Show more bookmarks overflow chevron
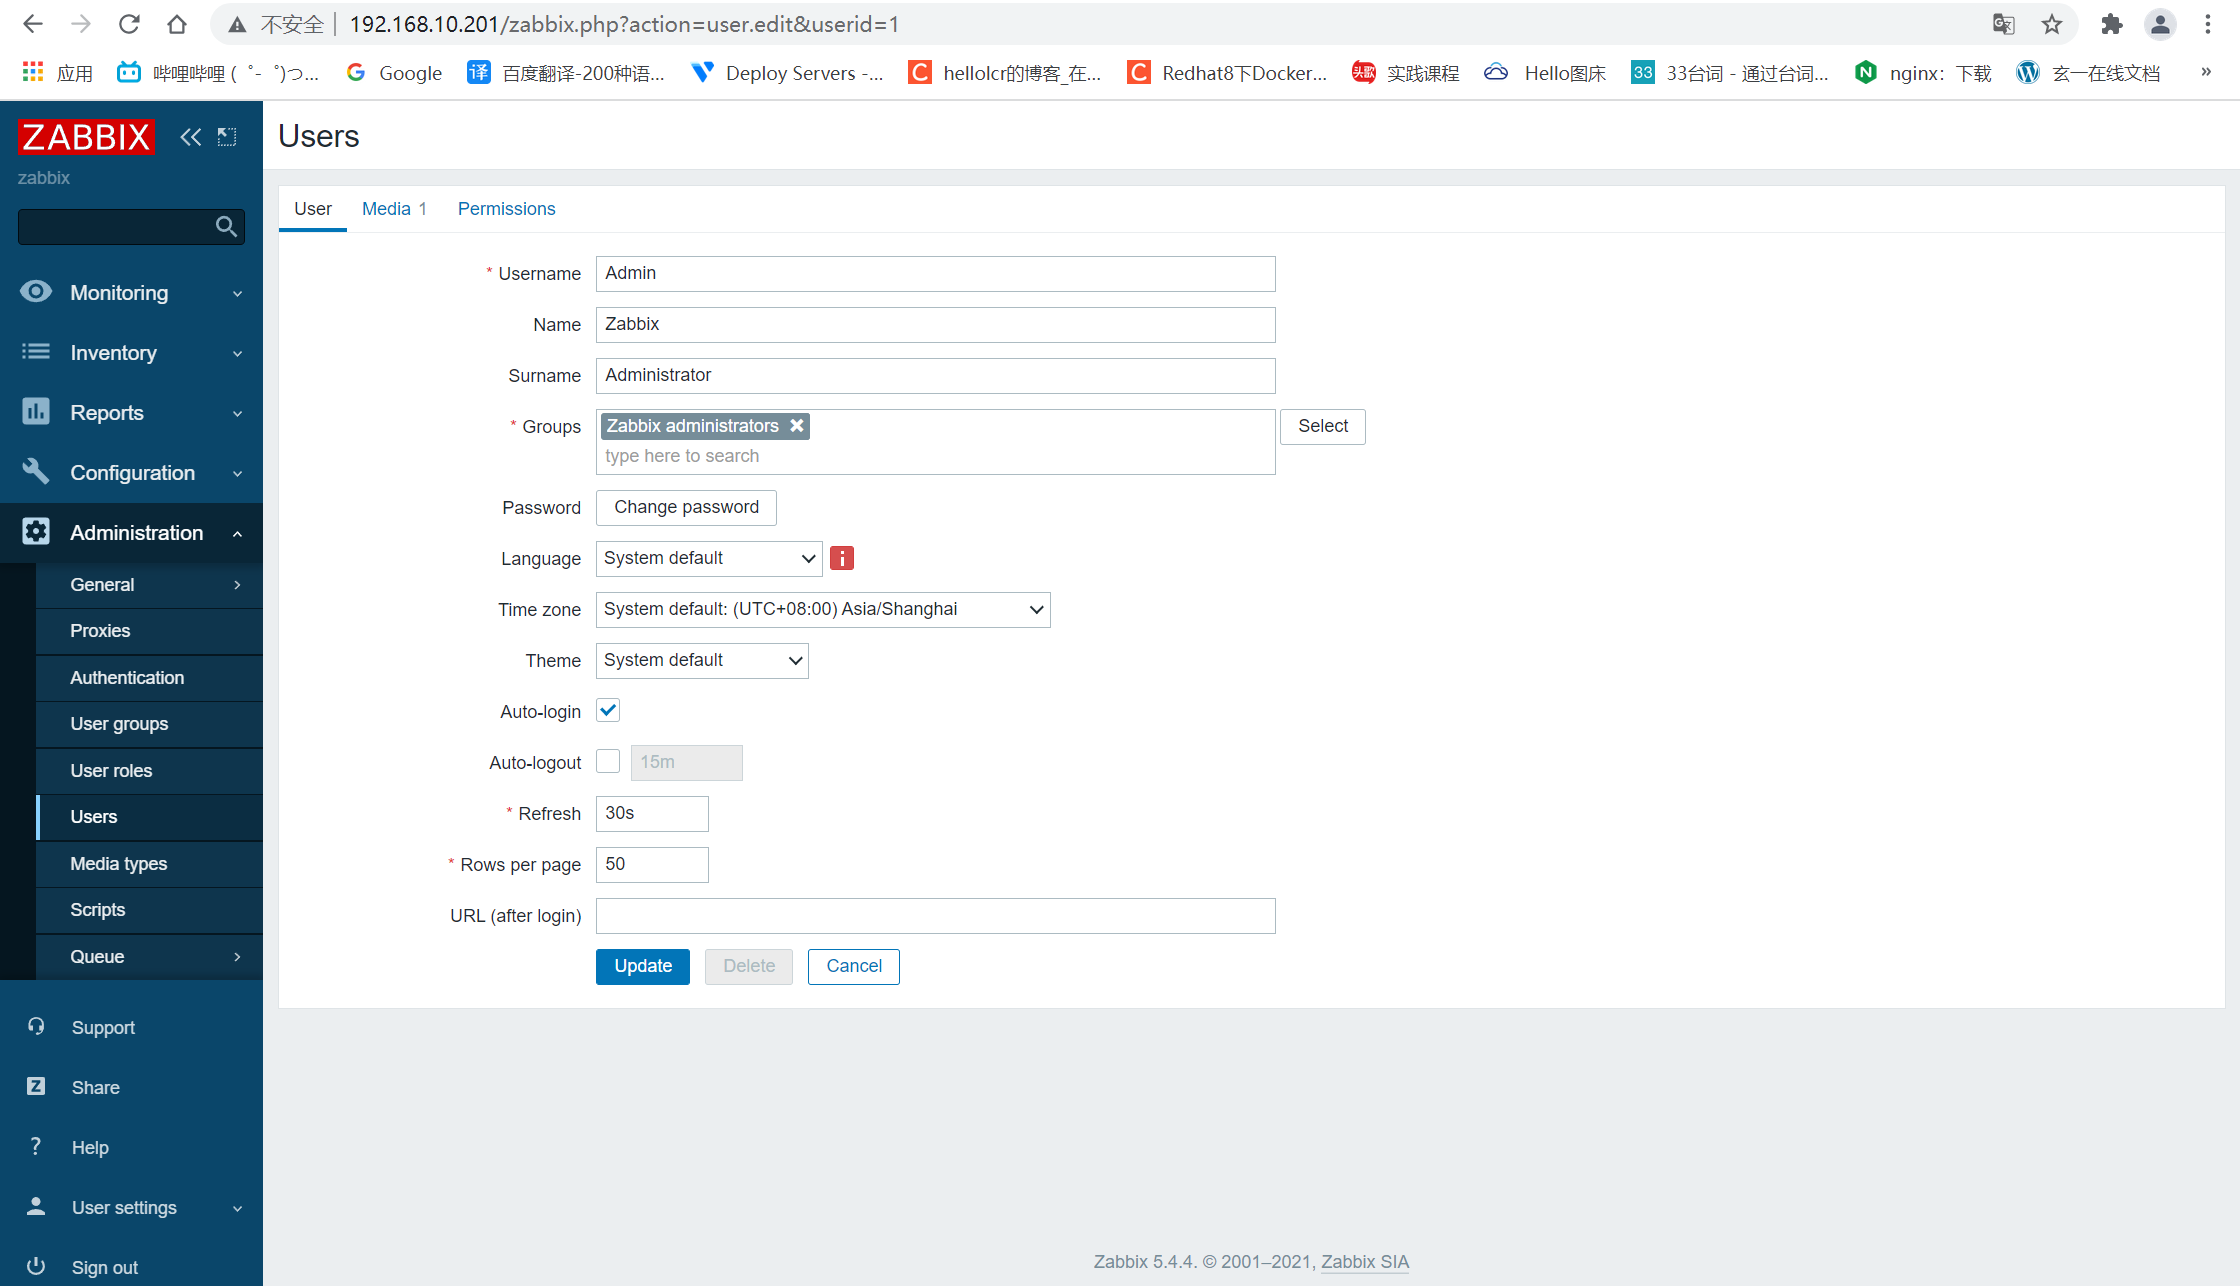Image resolution: width=2240 pixels, height=1286 pixels. click(x=2205, y=72)
